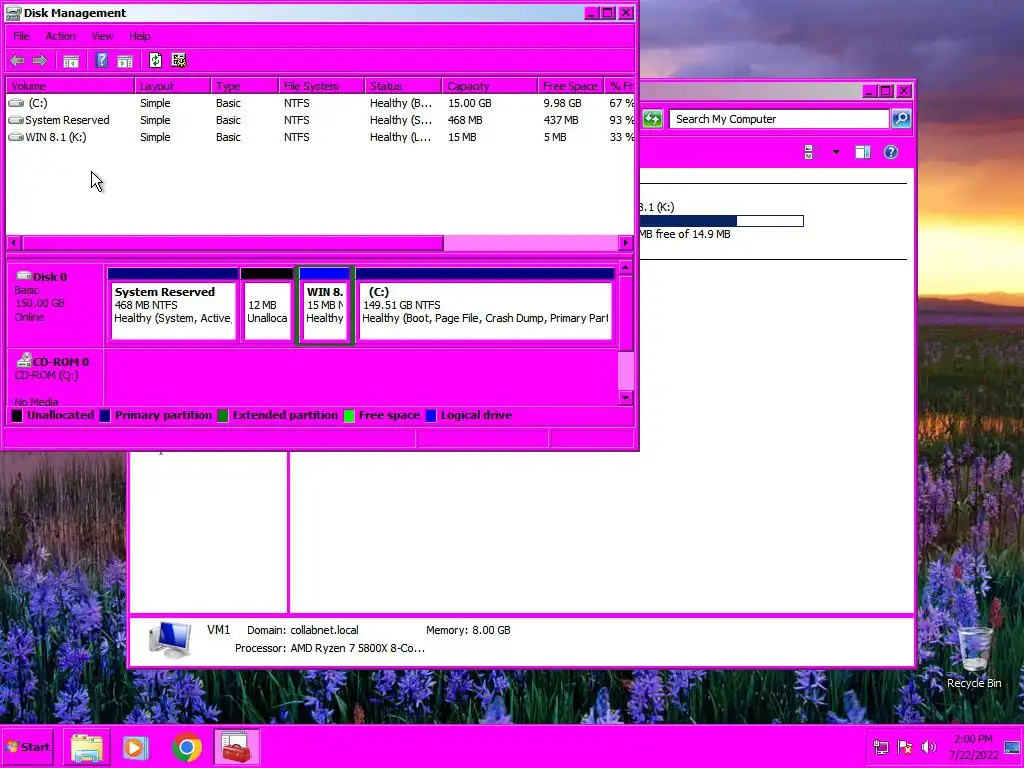Click the WIN 8.1 (K:) volume drive icon
The width and height of the screenshot is (1024, 768).
click(x=16, y=137)
